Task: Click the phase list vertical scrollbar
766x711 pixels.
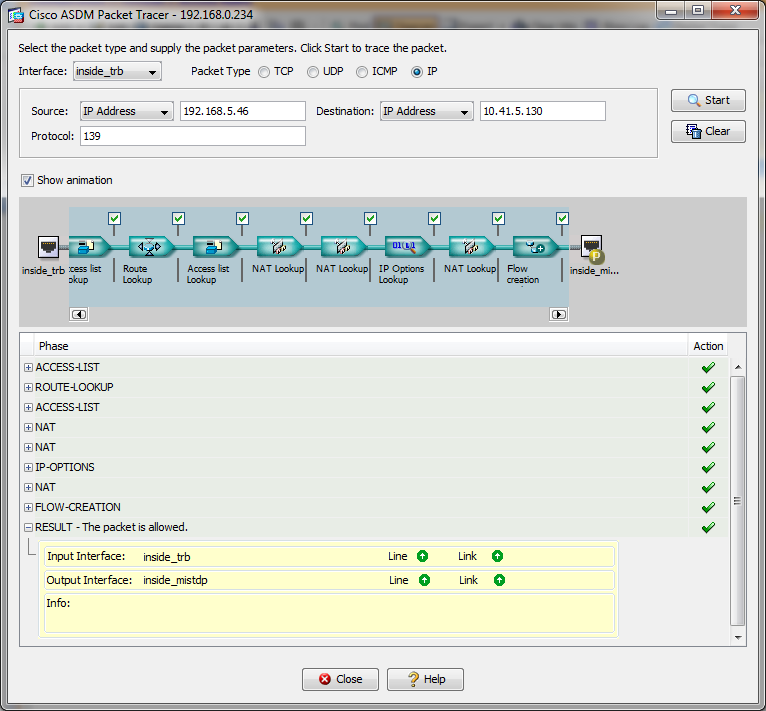Action: point(738,501)
